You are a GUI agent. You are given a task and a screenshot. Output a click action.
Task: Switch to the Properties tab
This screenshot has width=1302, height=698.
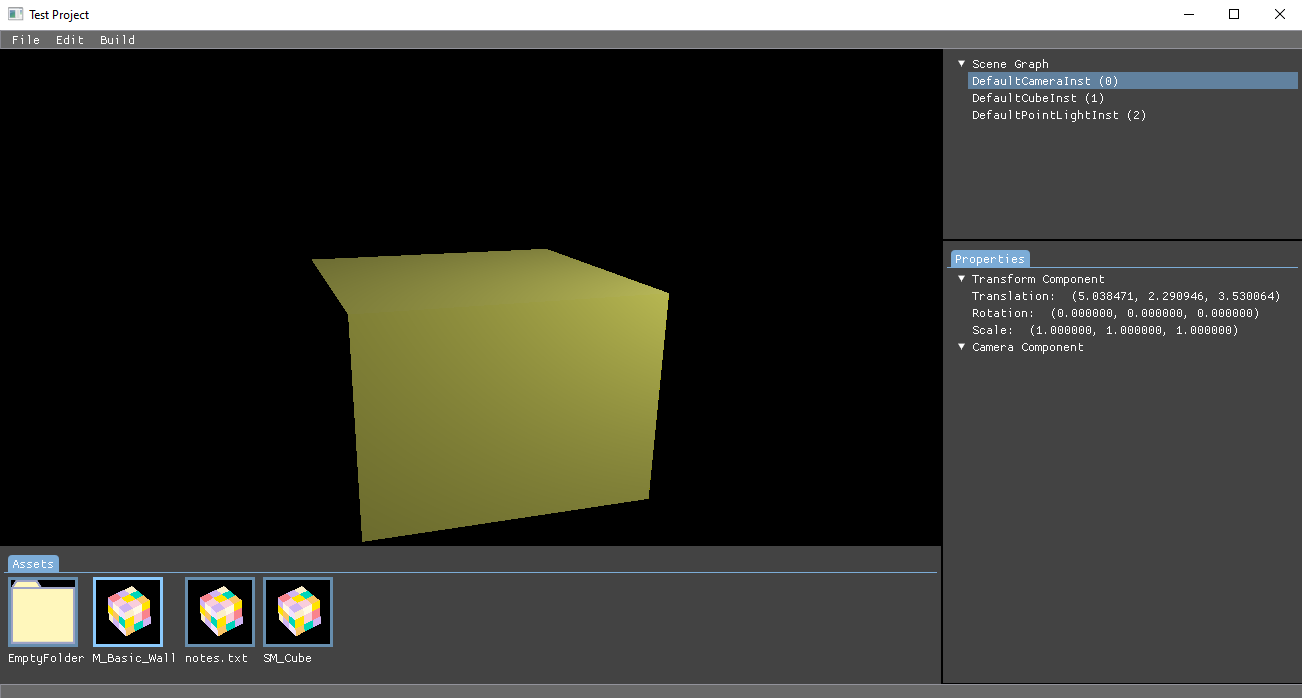pos(989,259)
